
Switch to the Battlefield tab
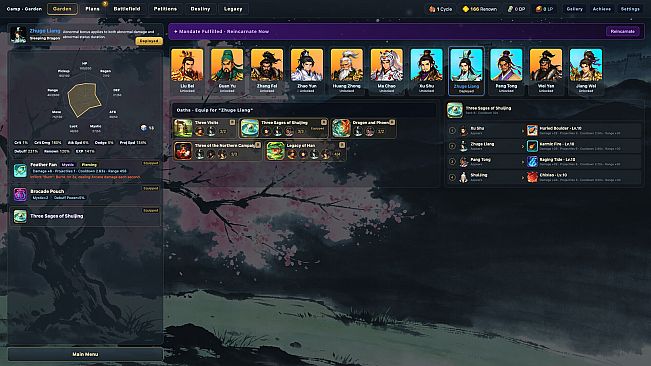(x=127, y=9)
